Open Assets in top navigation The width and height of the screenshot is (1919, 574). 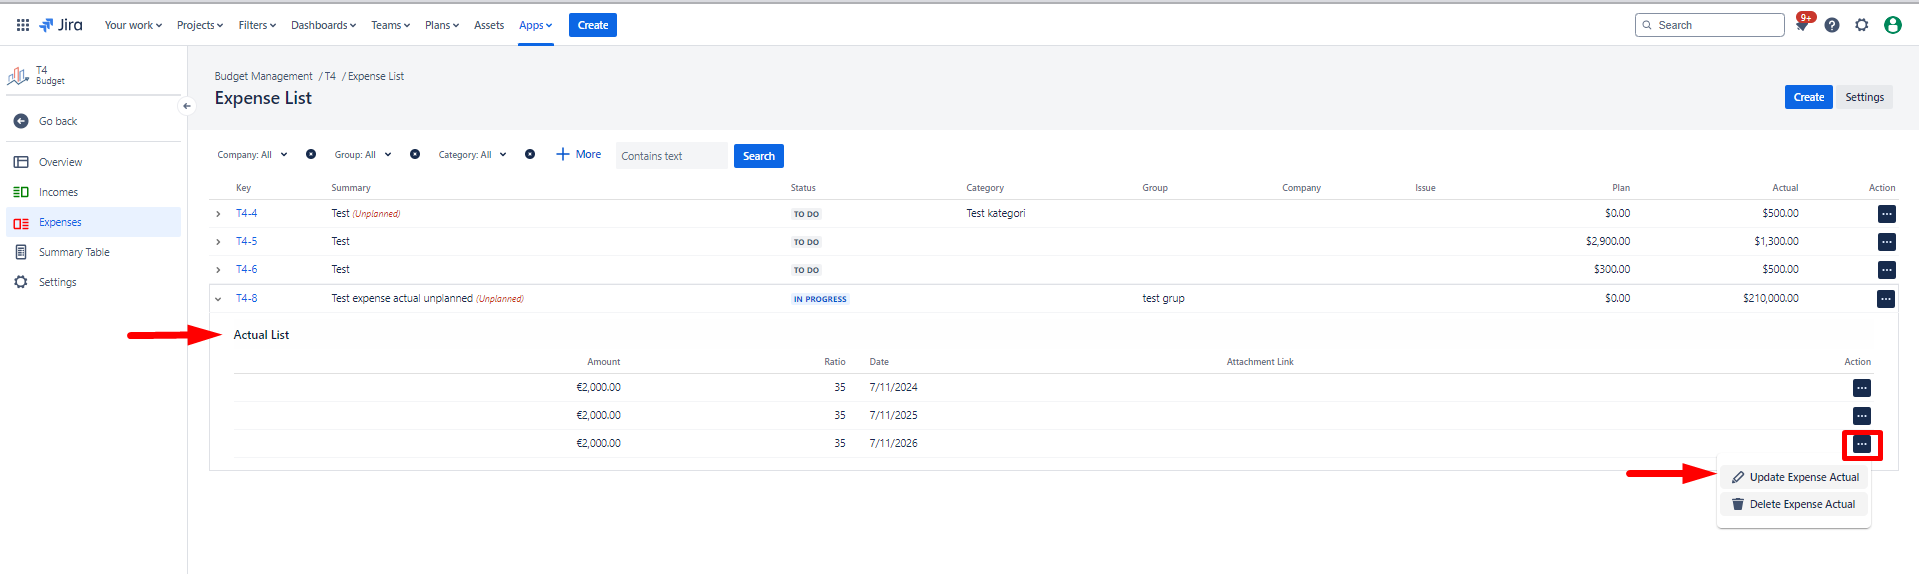489,25
